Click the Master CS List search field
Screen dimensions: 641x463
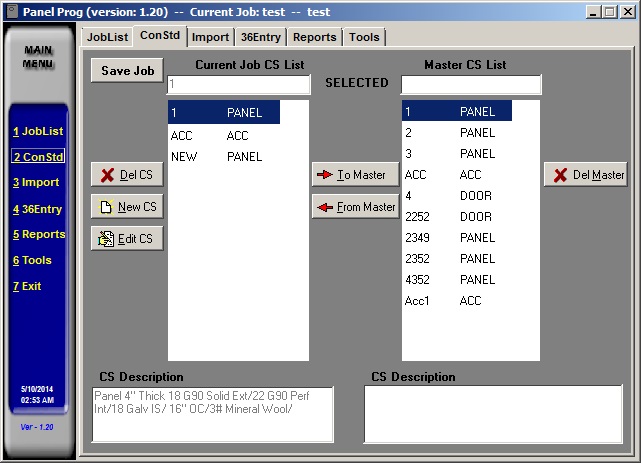[471, 84]
